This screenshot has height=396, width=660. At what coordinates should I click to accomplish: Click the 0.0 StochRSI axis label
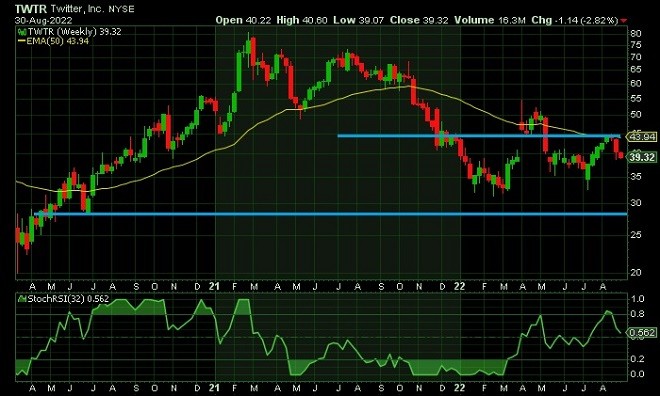[x=638, y=374]
